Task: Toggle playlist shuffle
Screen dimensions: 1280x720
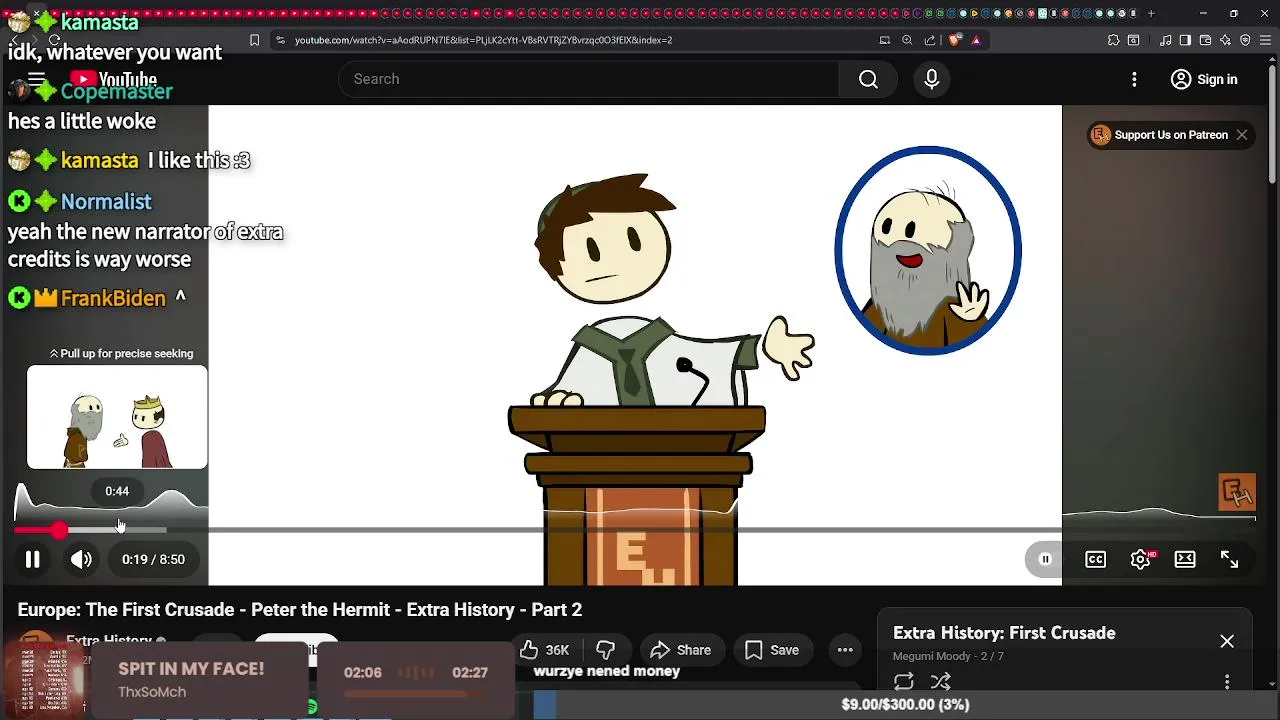Action: pos(940,682)
